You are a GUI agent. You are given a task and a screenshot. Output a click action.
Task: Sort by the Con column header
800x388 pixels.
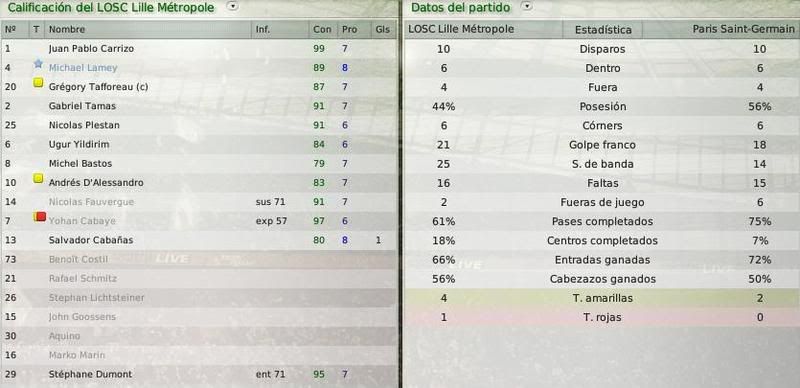click(322, 30)
